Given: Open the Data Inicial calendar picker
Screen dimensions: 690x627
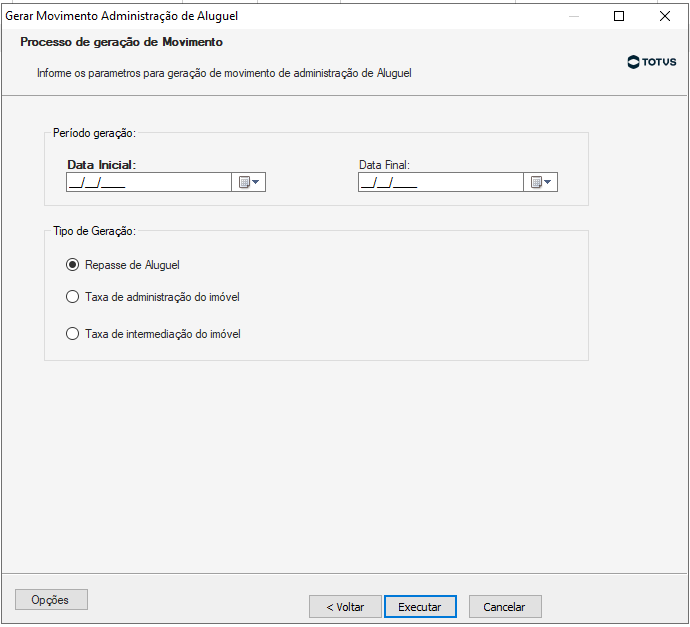Looking at the screenshot, I should tap(249, 182).
